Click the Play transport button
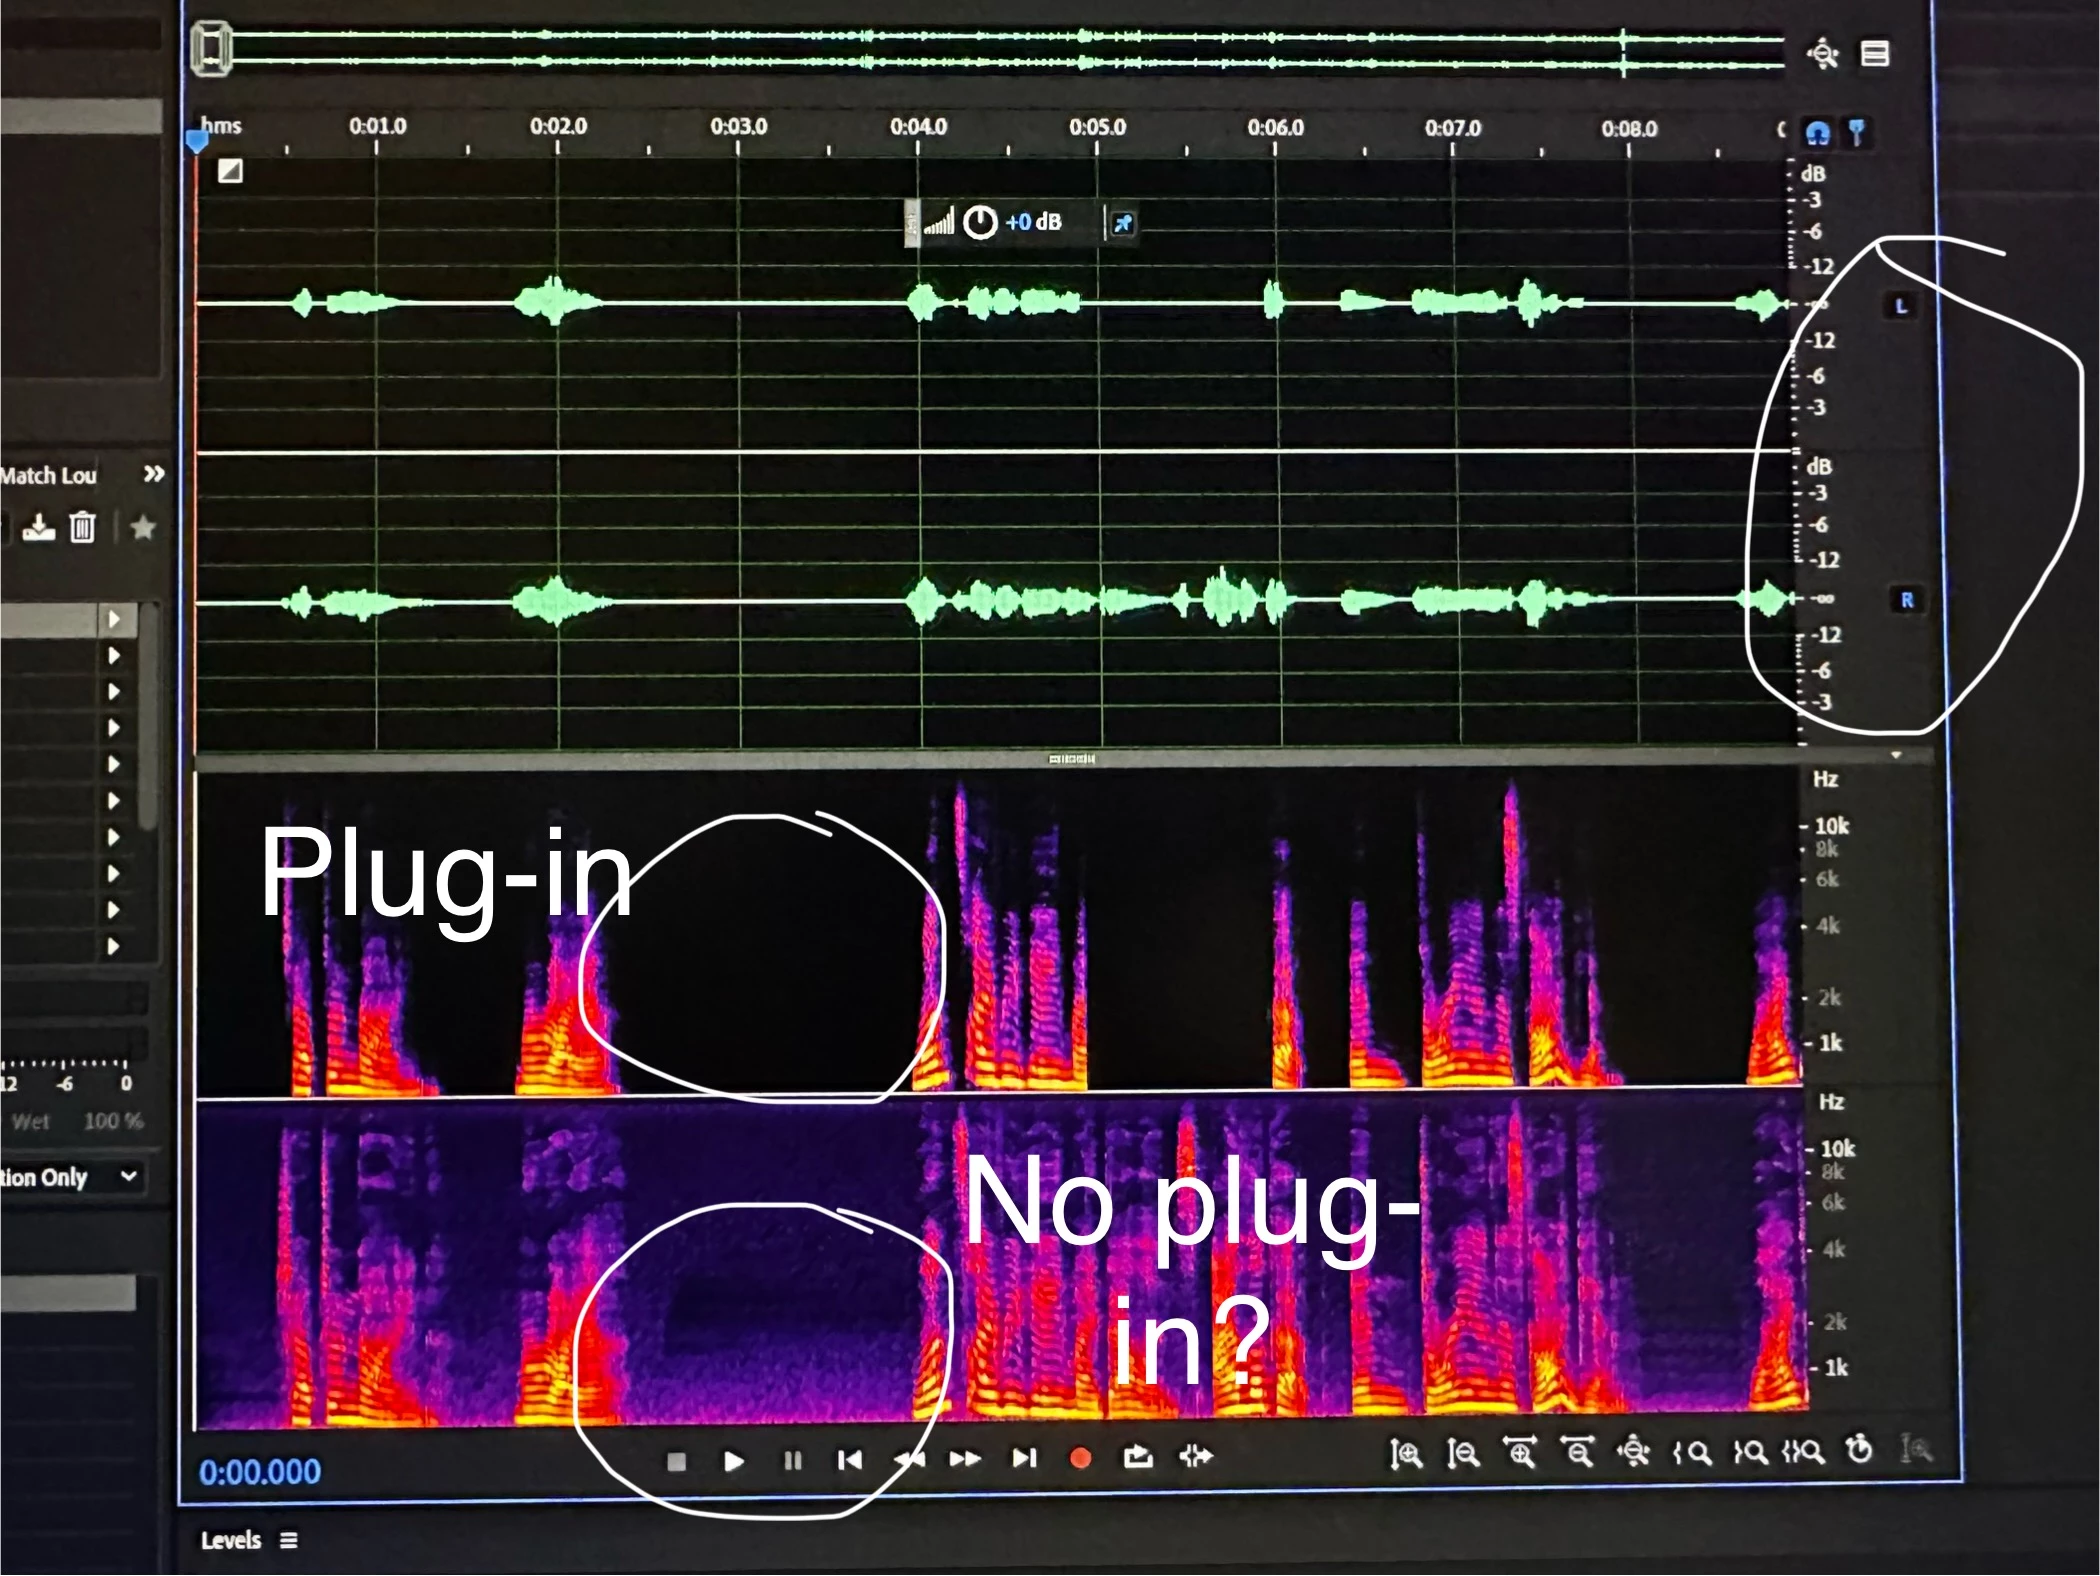Image resolution: width=2100 pixels, height=1576 pixels. click(733, 1461)
